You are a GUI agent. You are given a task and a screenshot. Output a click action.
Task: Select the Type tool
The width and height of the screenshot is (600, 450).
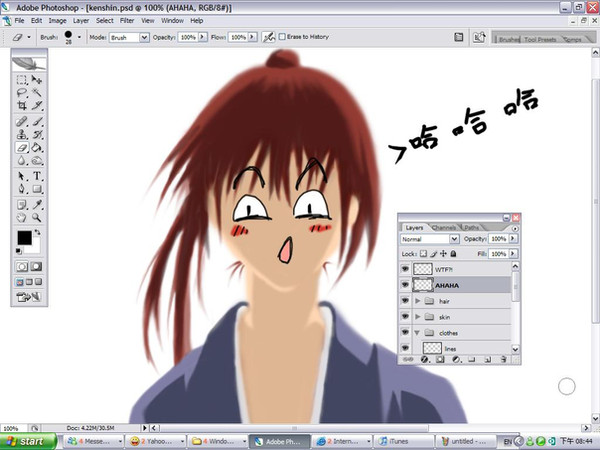(37, 176)
